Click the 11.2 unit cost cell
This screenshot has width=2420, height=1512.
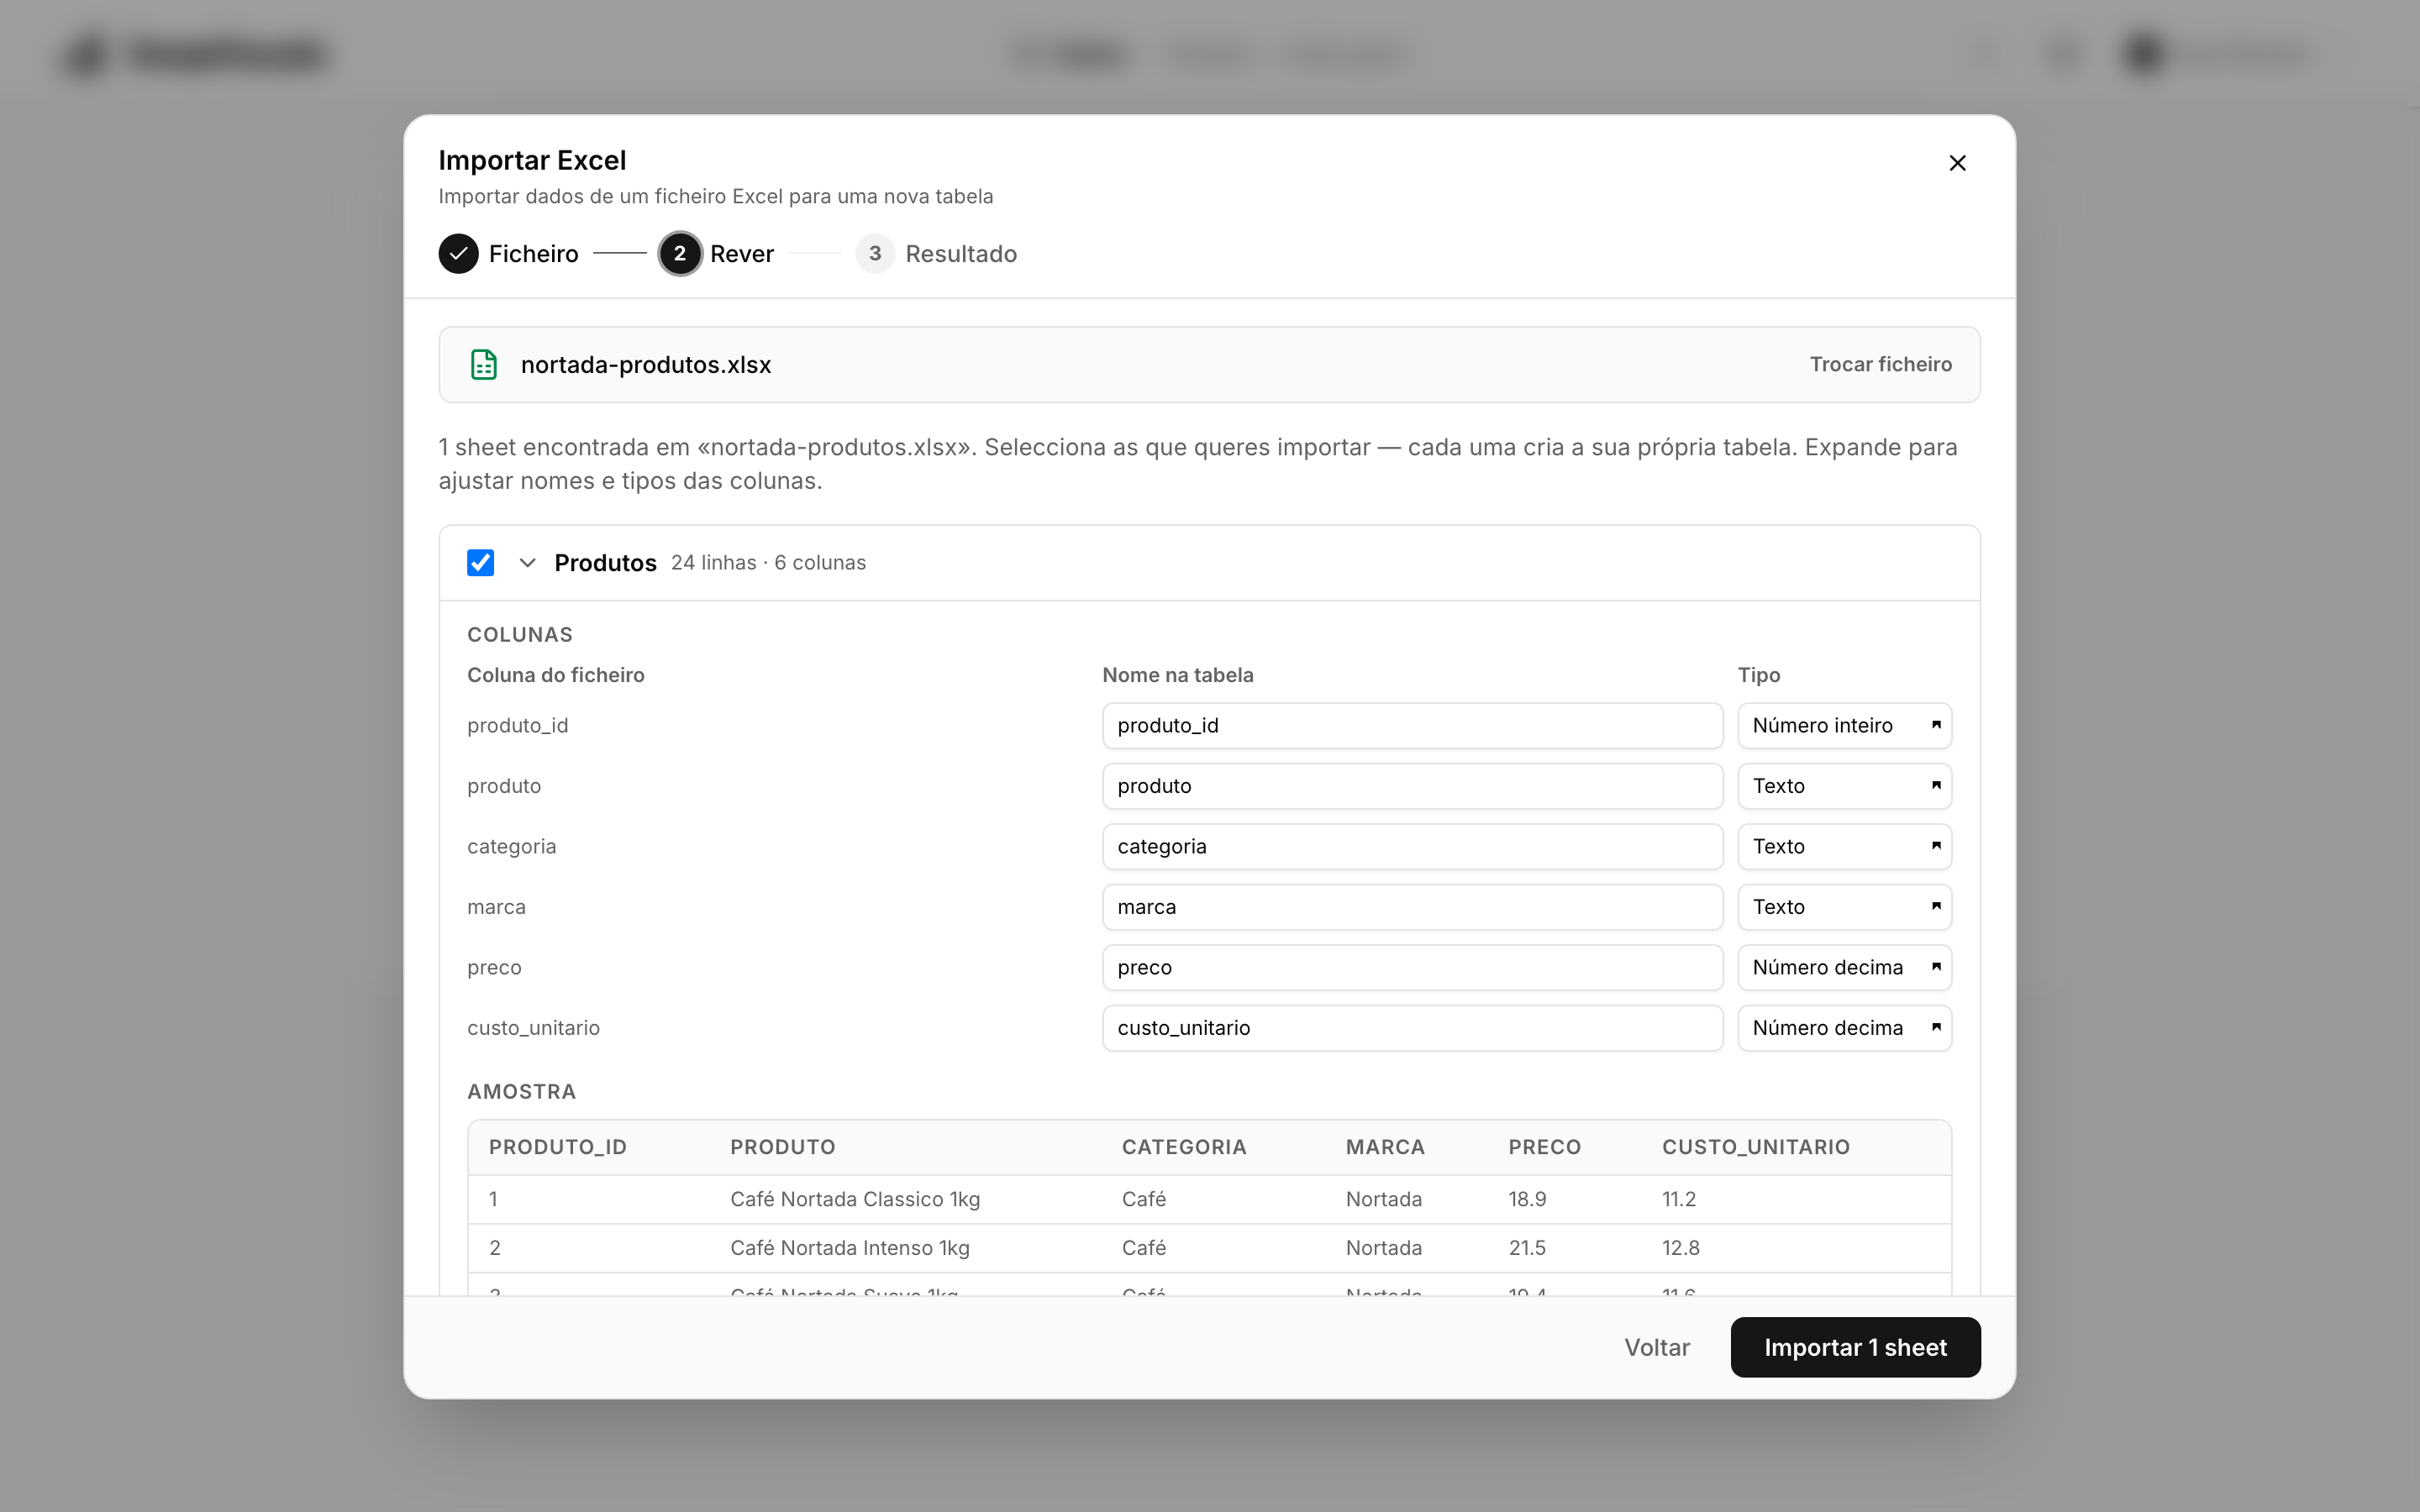[x=1679, y=1200]
